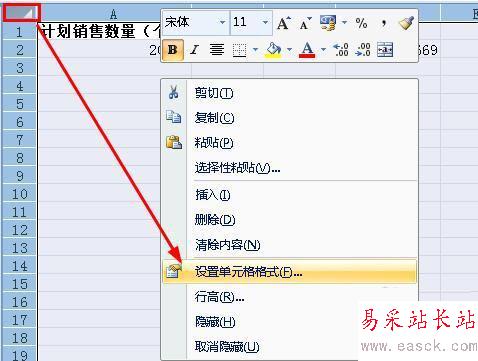
Task: Choose 行高(R)... menu item
Action: 289,297
